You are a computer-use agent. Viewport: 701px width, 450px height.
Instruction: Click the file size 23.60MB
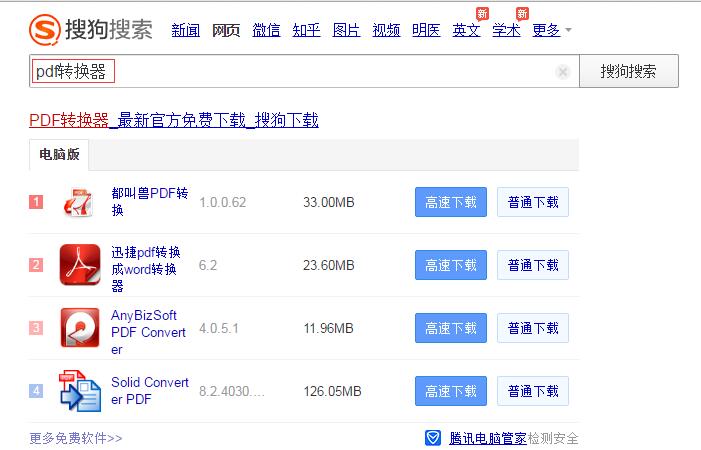(329, 265)
